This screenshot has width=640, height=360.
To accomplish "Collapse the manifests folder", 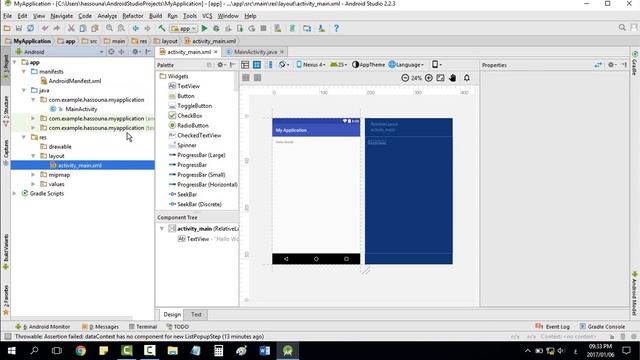I will click(24, 71).
